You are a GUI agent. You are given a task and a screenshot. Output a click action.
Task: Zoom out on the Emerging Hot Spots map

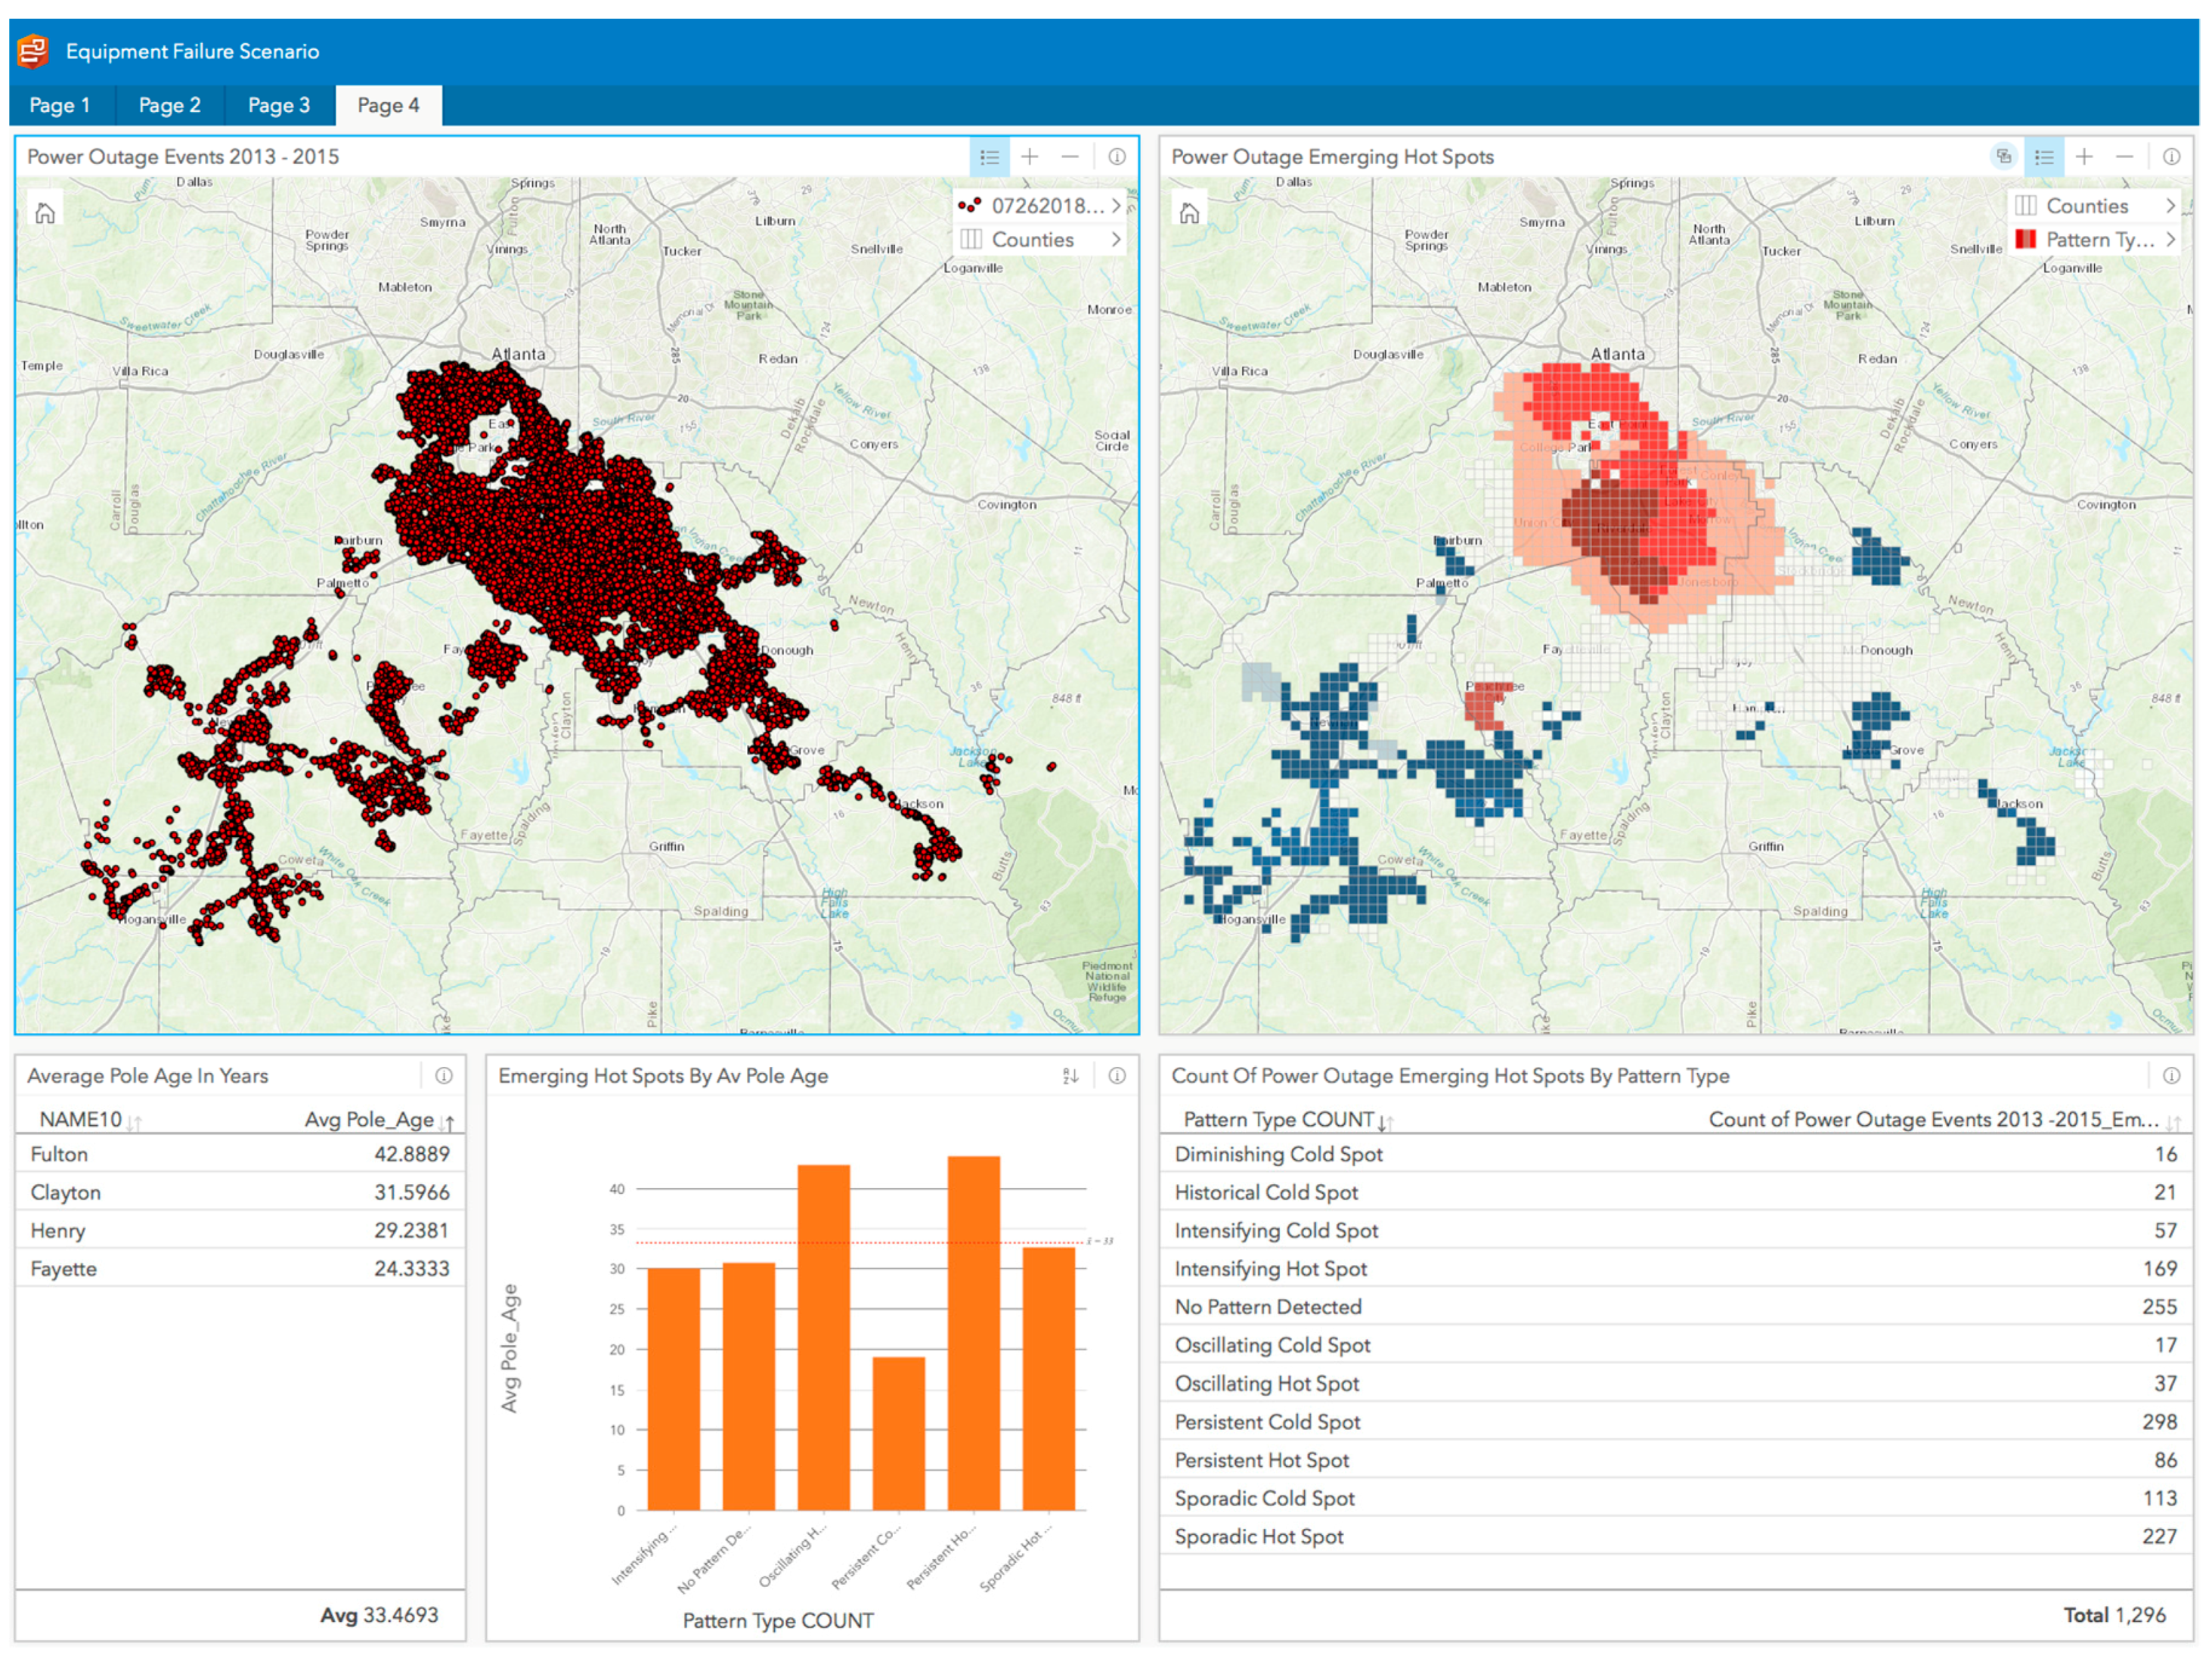(x=2123, y=157)
